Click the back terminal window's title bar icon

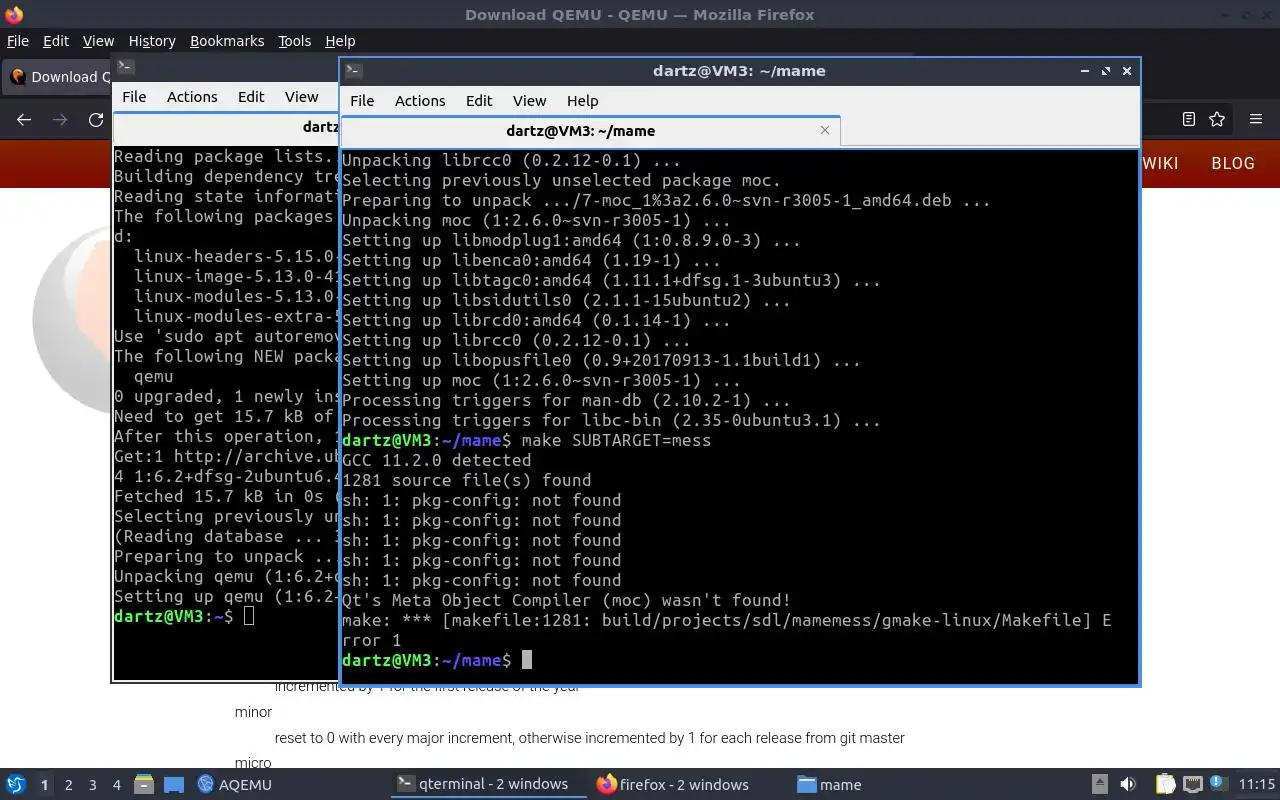click(125, 67)
